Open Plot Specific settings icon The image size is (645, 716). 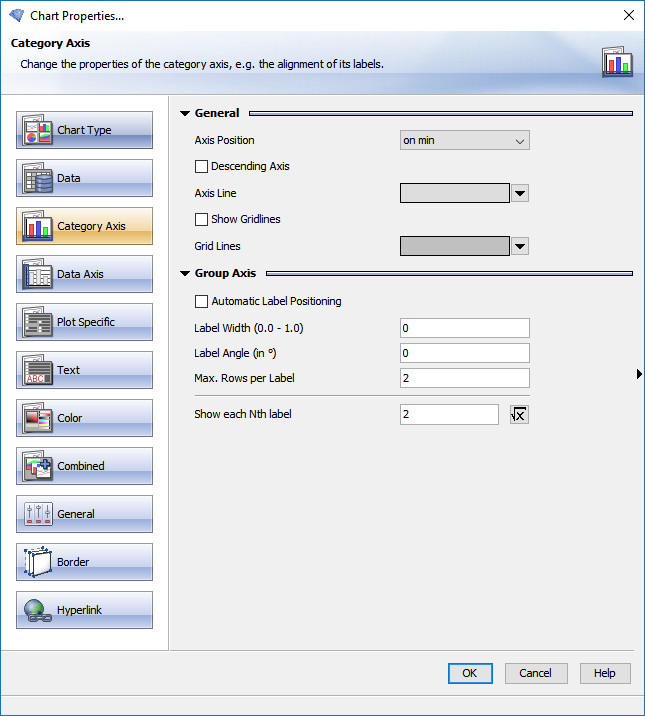[x=38, y=323]
